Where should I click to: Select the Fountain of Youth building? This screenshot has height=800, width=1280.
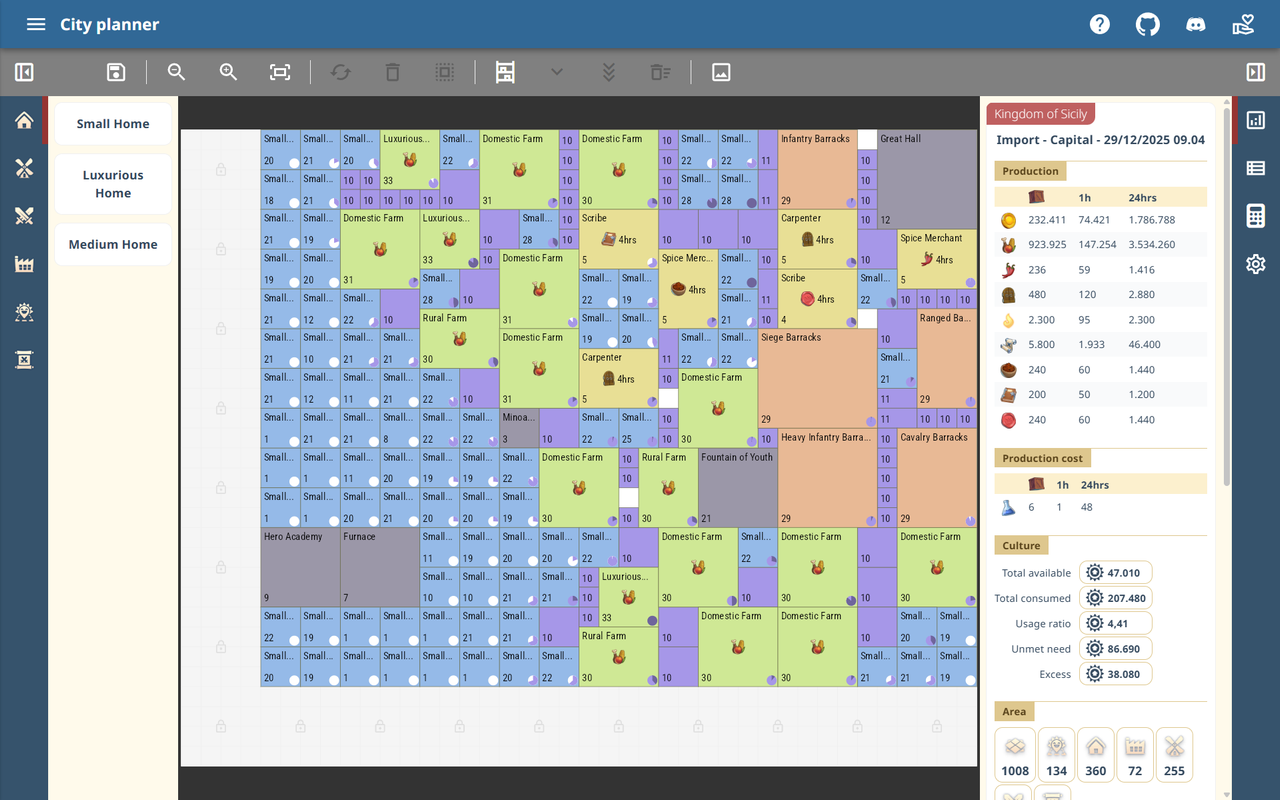(738, 488)
